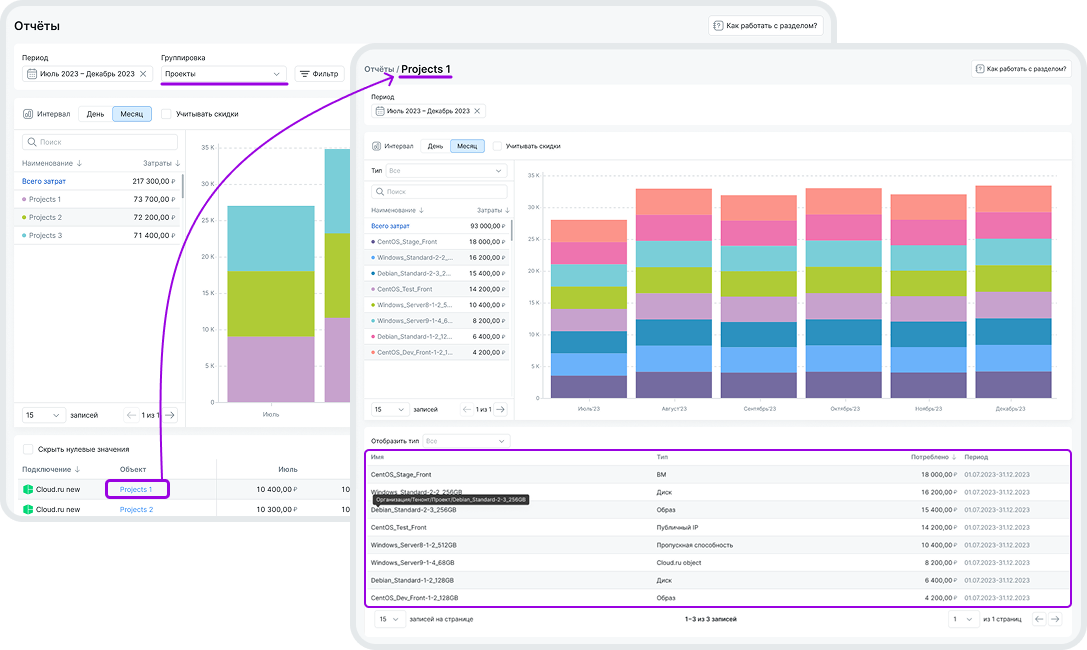Sort by the Потреблено column arrow
Screen dimensions: 1087x650
click(952, 456)
